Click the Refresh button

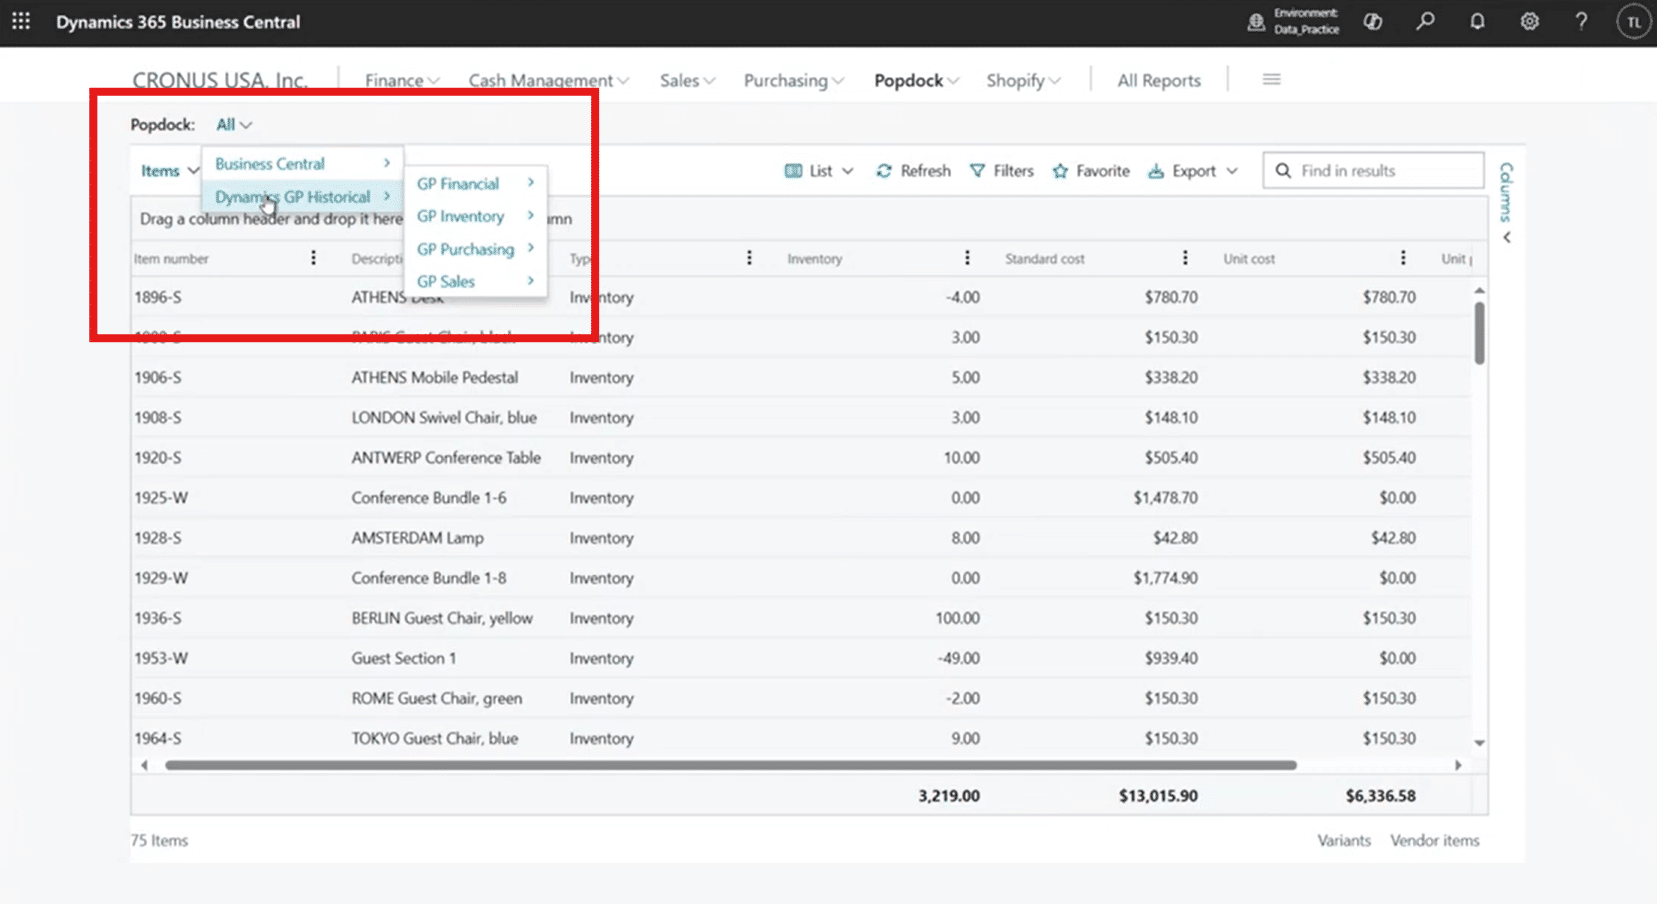[913, 171]
